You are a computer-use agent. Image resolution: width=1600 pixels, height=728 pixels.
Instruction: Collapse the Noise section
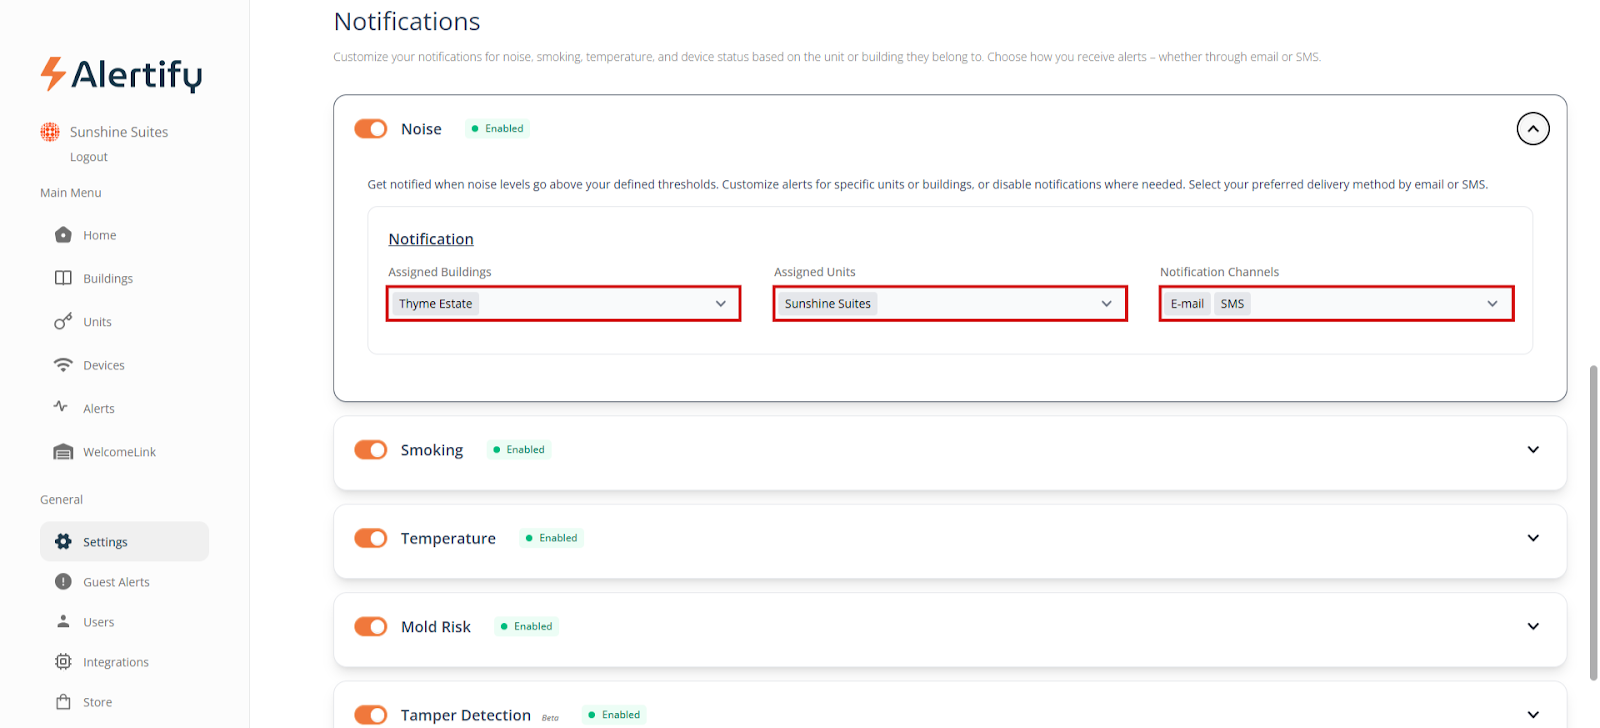(1532, 129)
